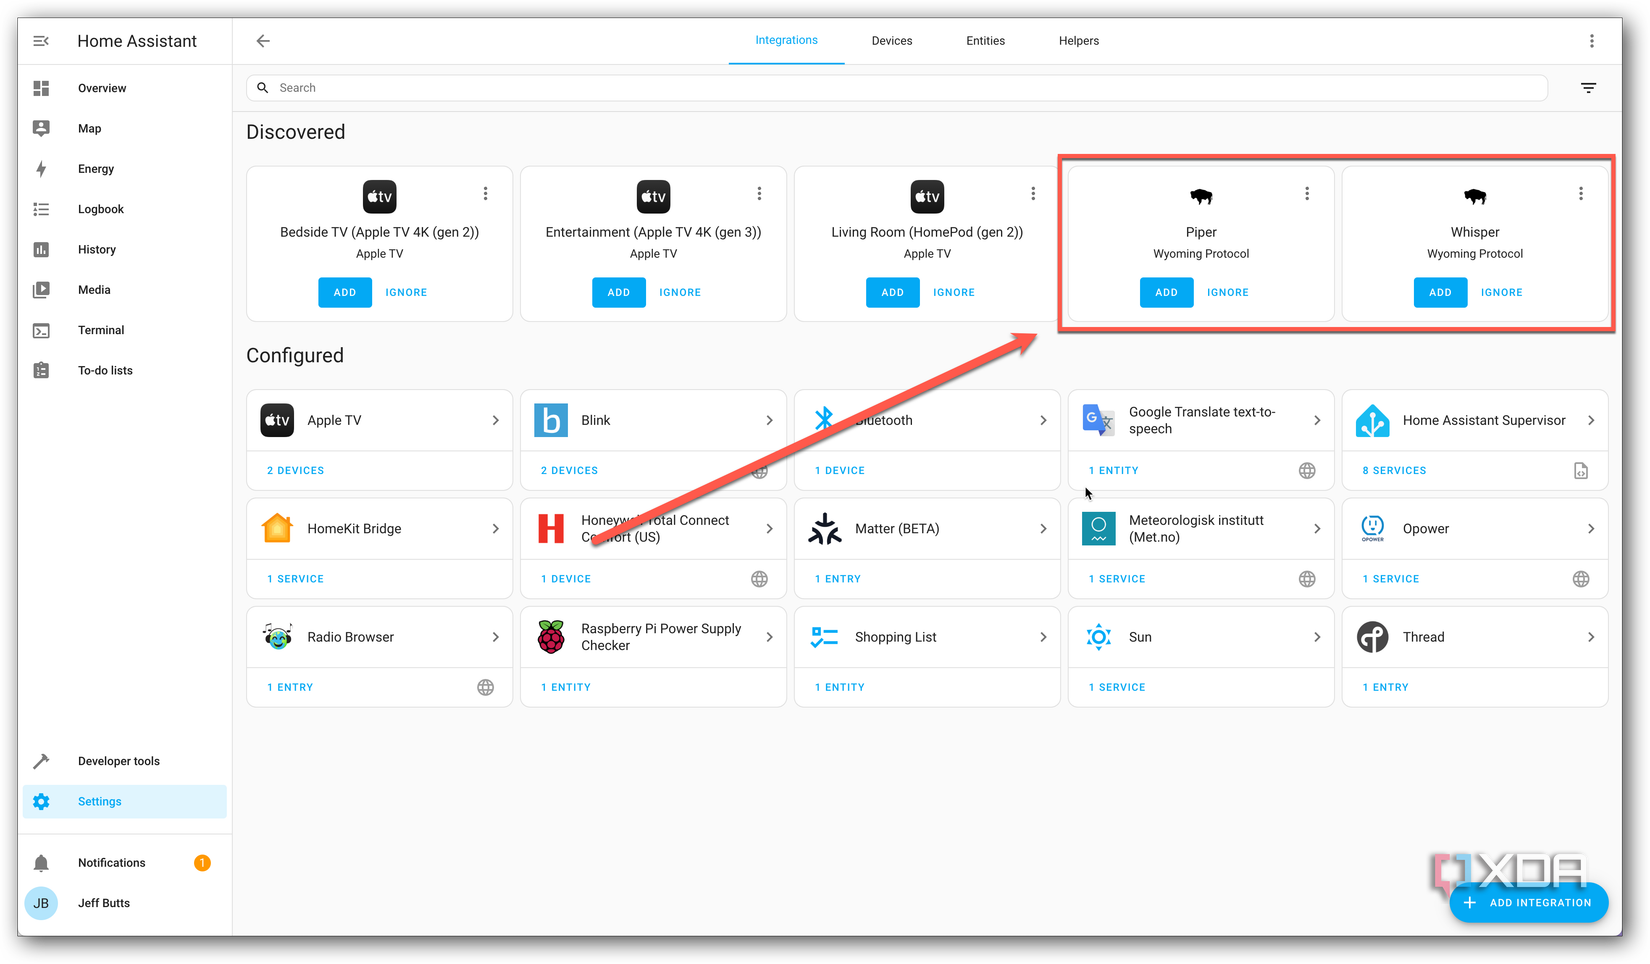Viewport: 1650px width, 964px height.
Task: Expand the Shopping List chevron
Action: (x=1043, y=637)
